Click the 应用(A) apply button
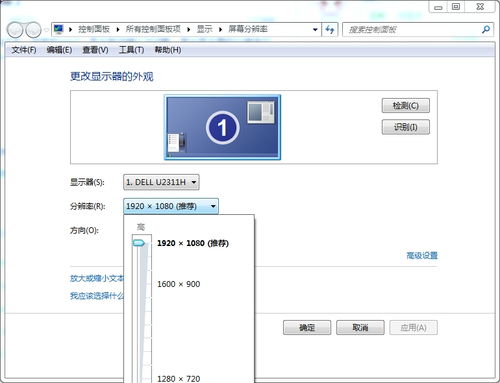This screenshot has height=383, width=500. [x=413, y=328]
